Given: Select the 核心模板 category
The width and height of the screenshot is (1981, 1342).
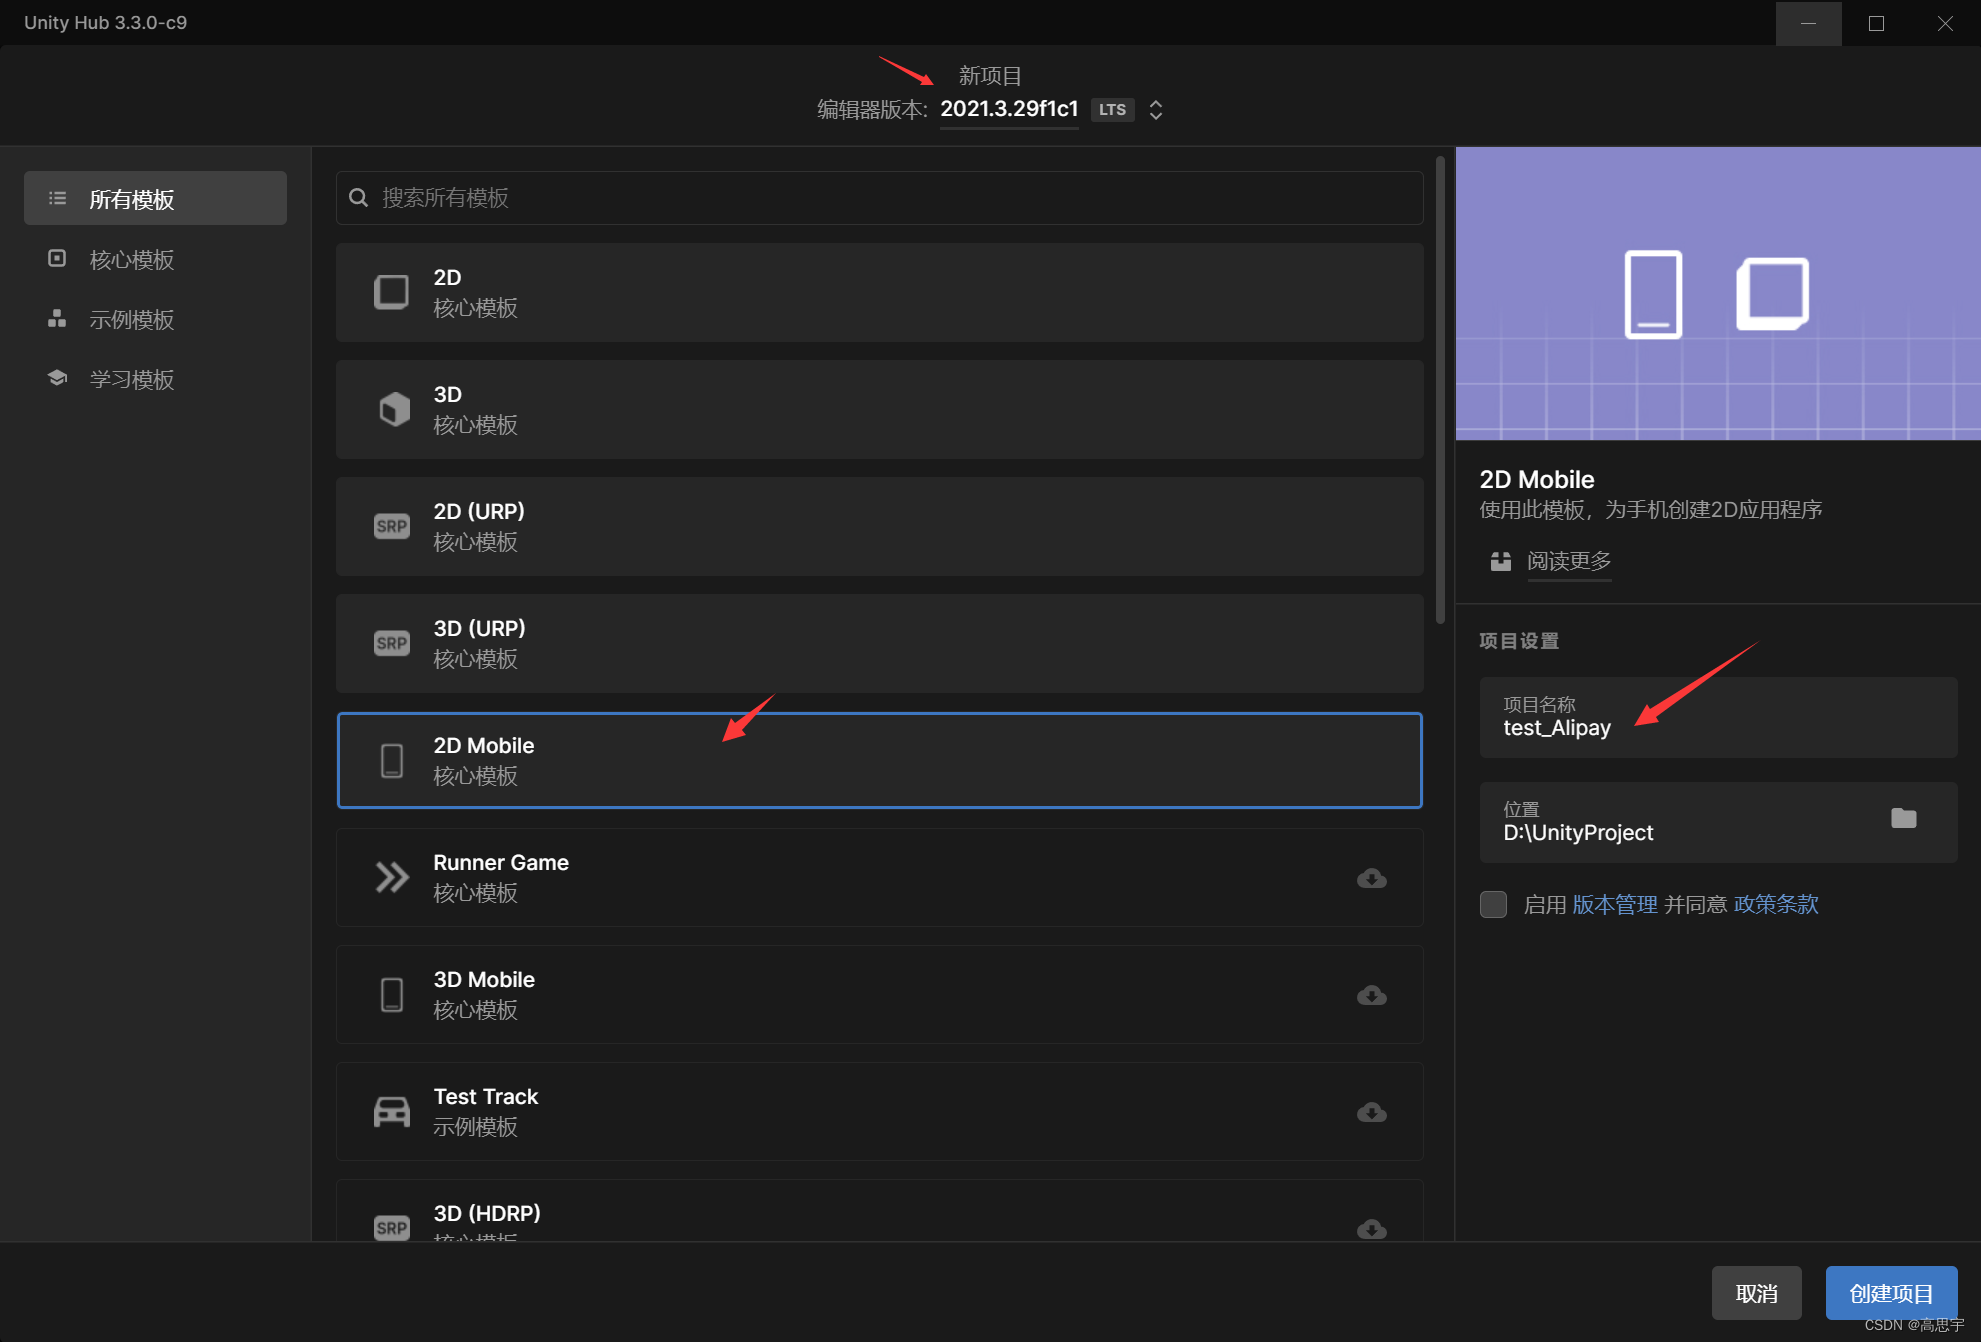Looking at the screenshot, I should tap(155, 259).
